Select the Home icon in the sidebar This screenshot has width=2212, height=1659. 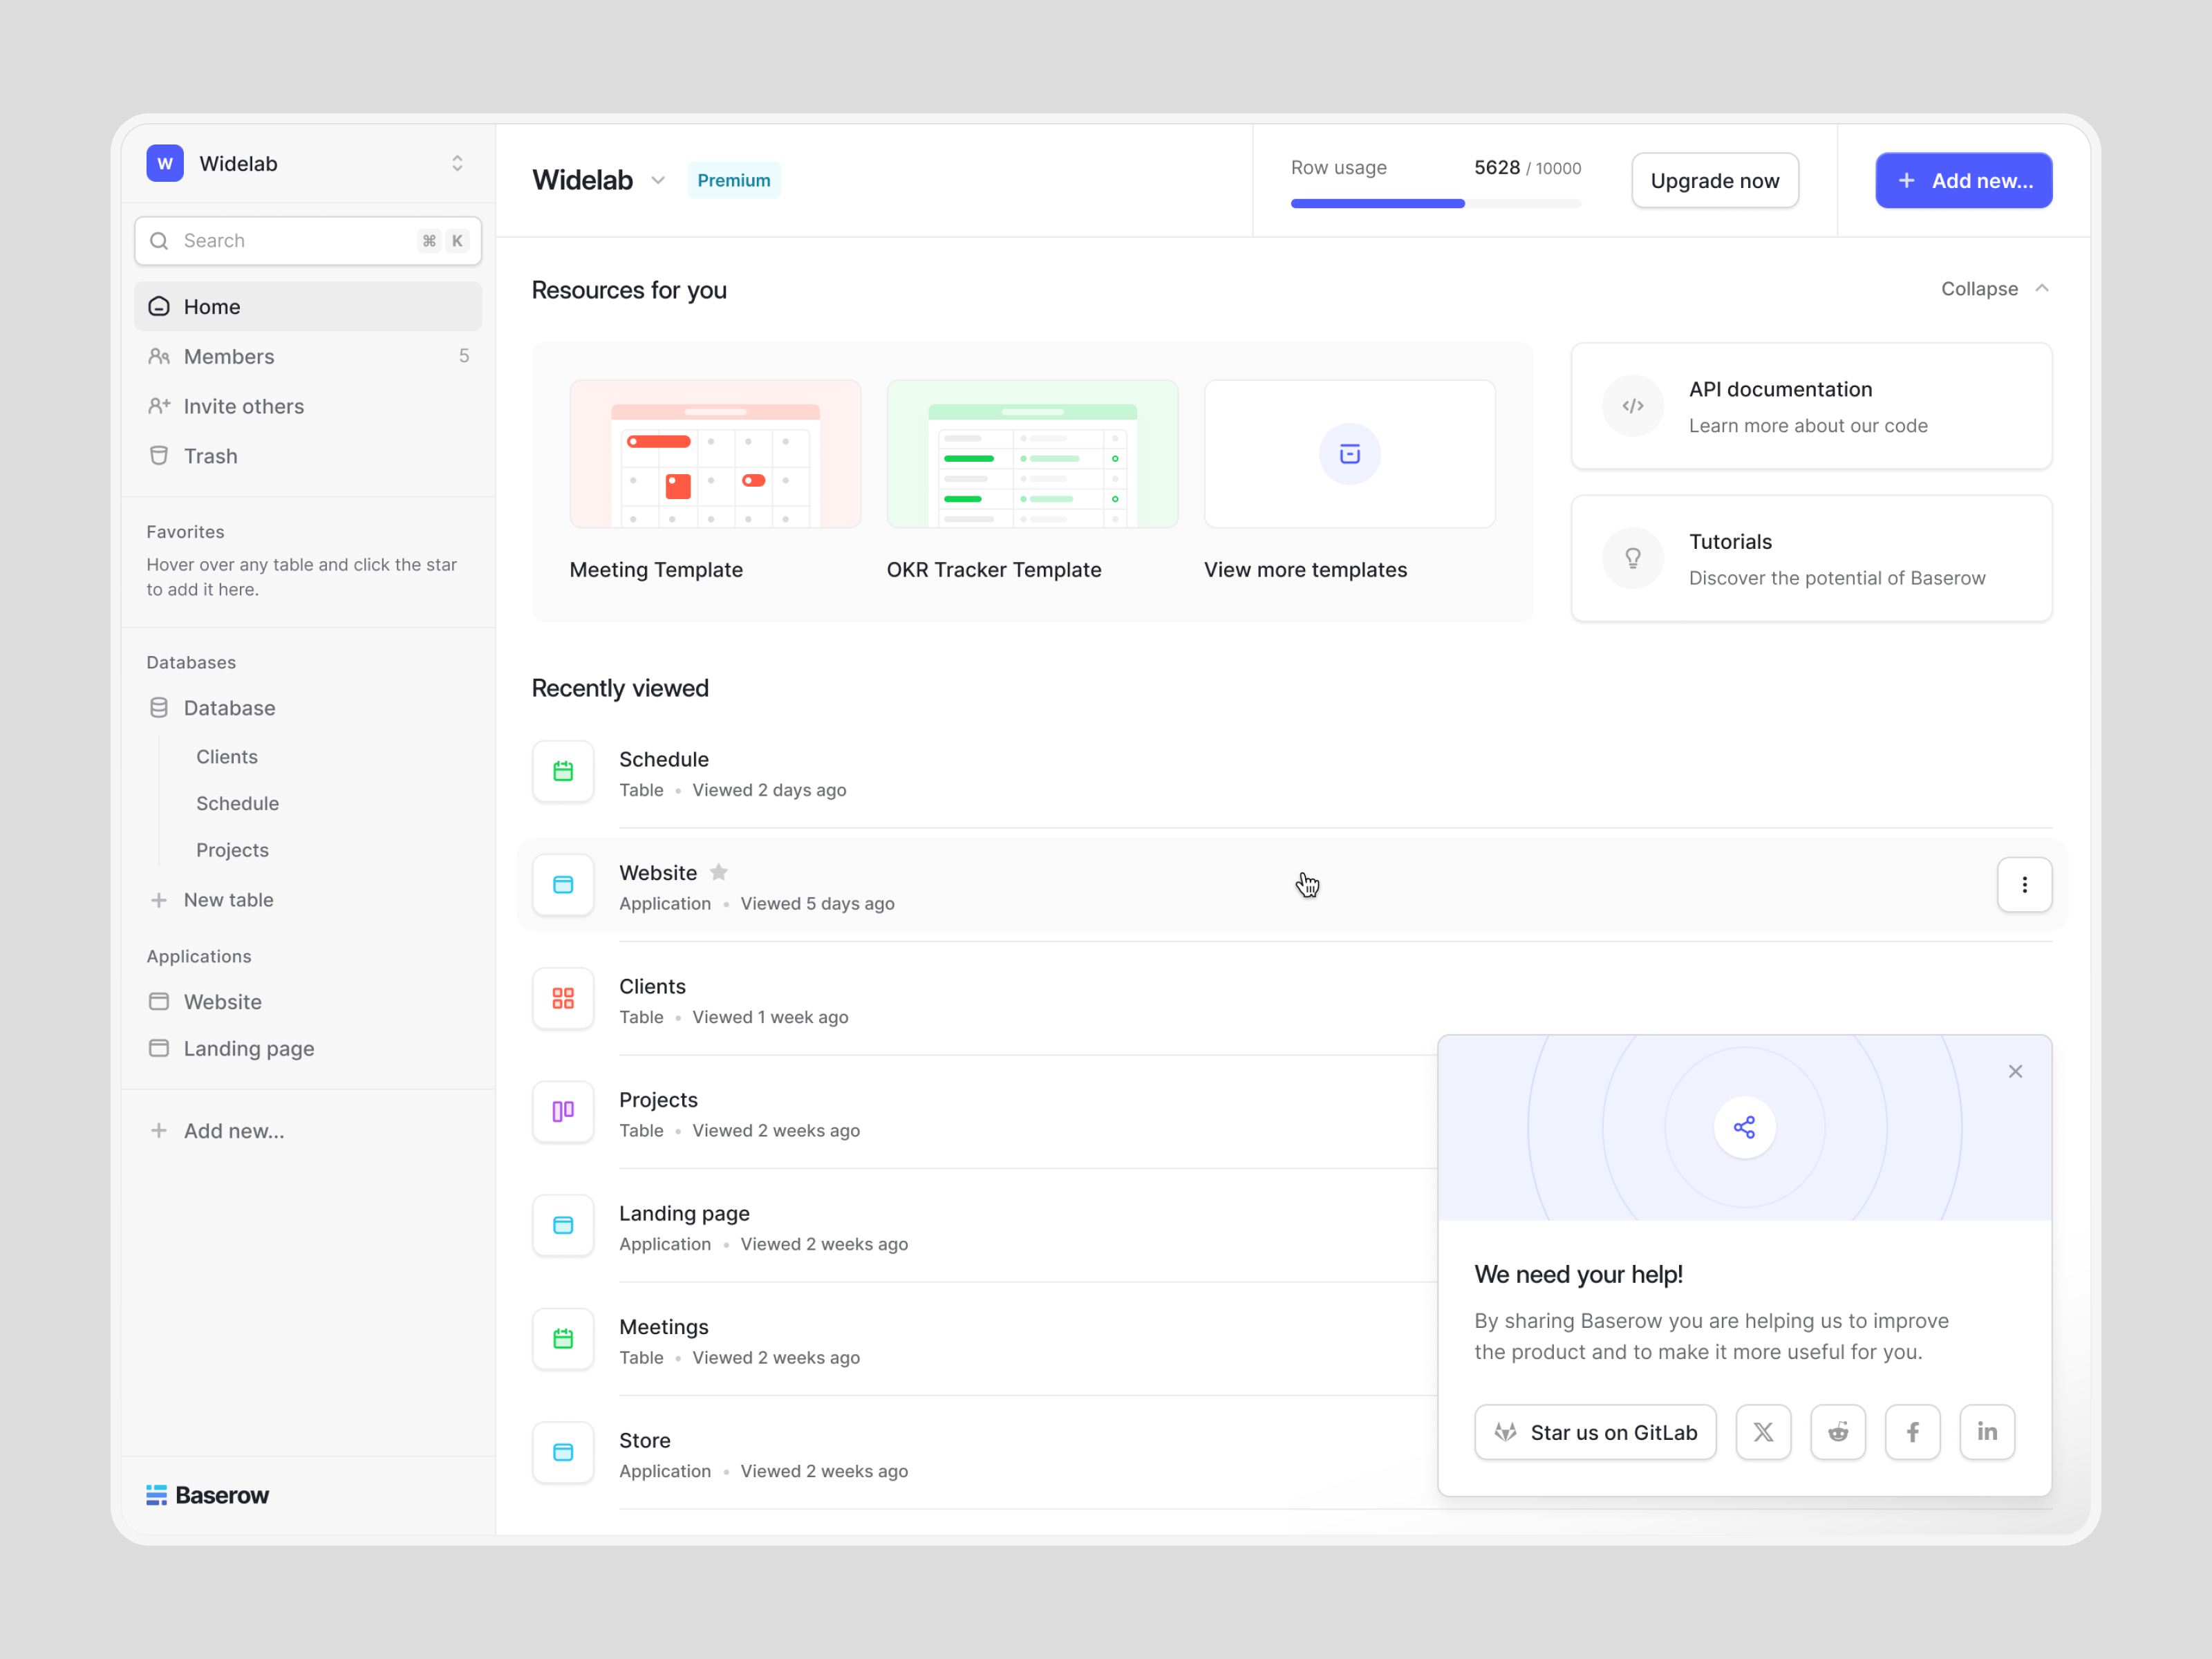point(159,306)
